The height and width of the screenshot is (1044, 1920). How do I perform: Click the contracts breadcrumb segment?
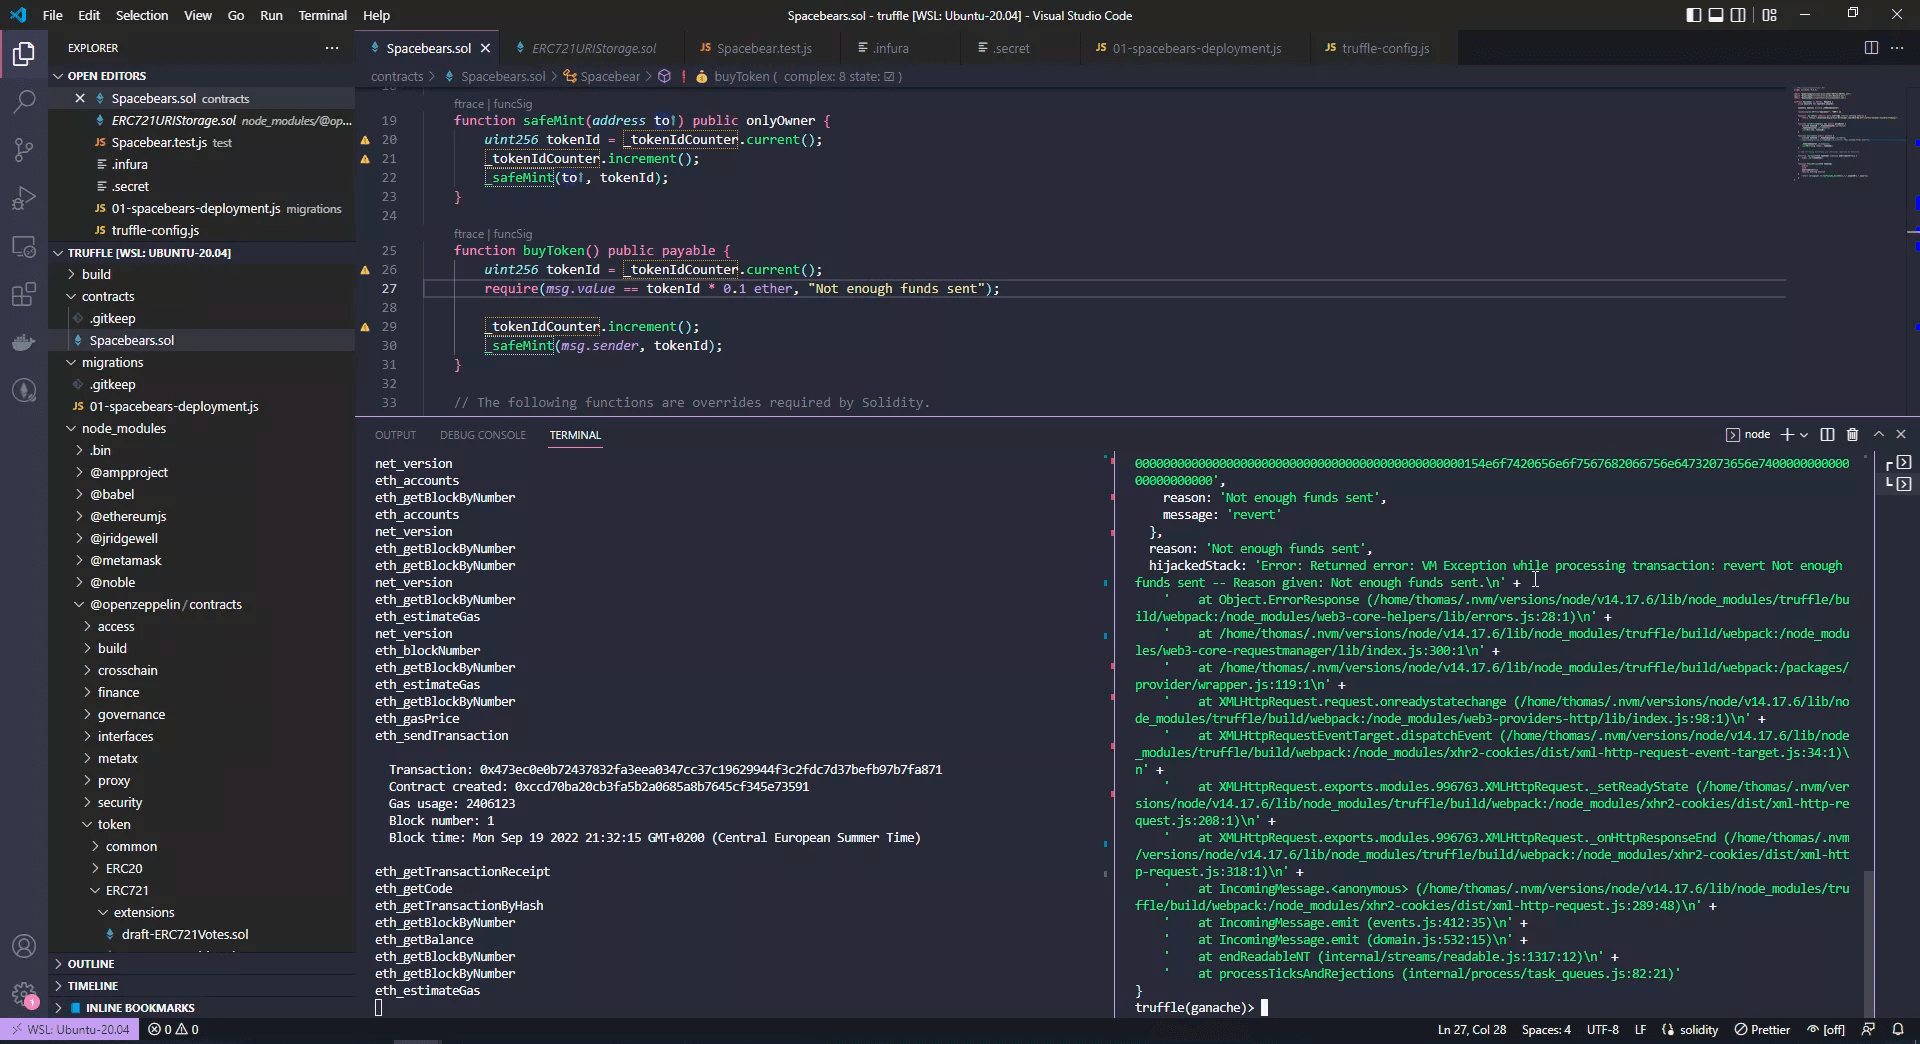point(397,76)
